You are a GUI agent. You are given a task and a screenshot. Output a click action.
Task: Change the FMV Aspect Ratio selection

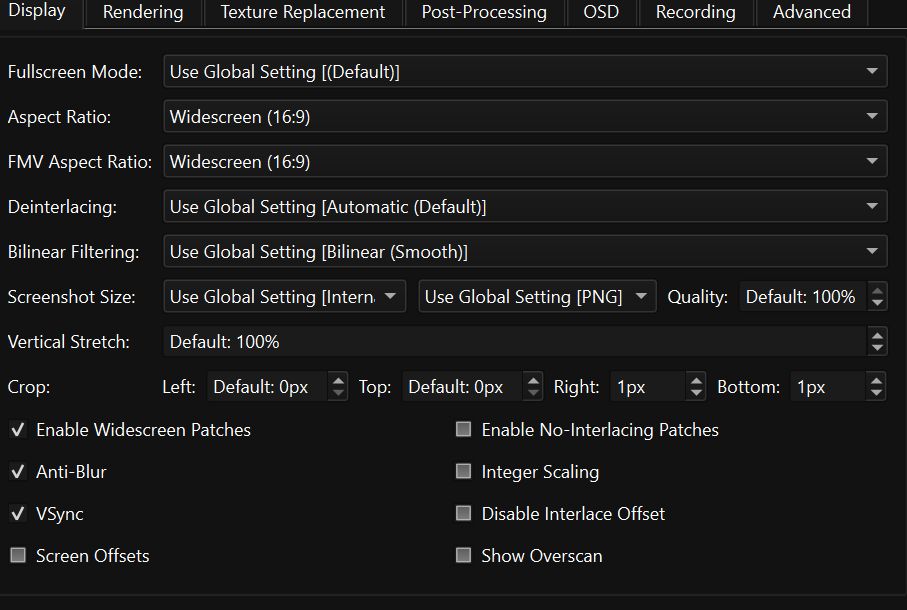[x=525, y=161]
